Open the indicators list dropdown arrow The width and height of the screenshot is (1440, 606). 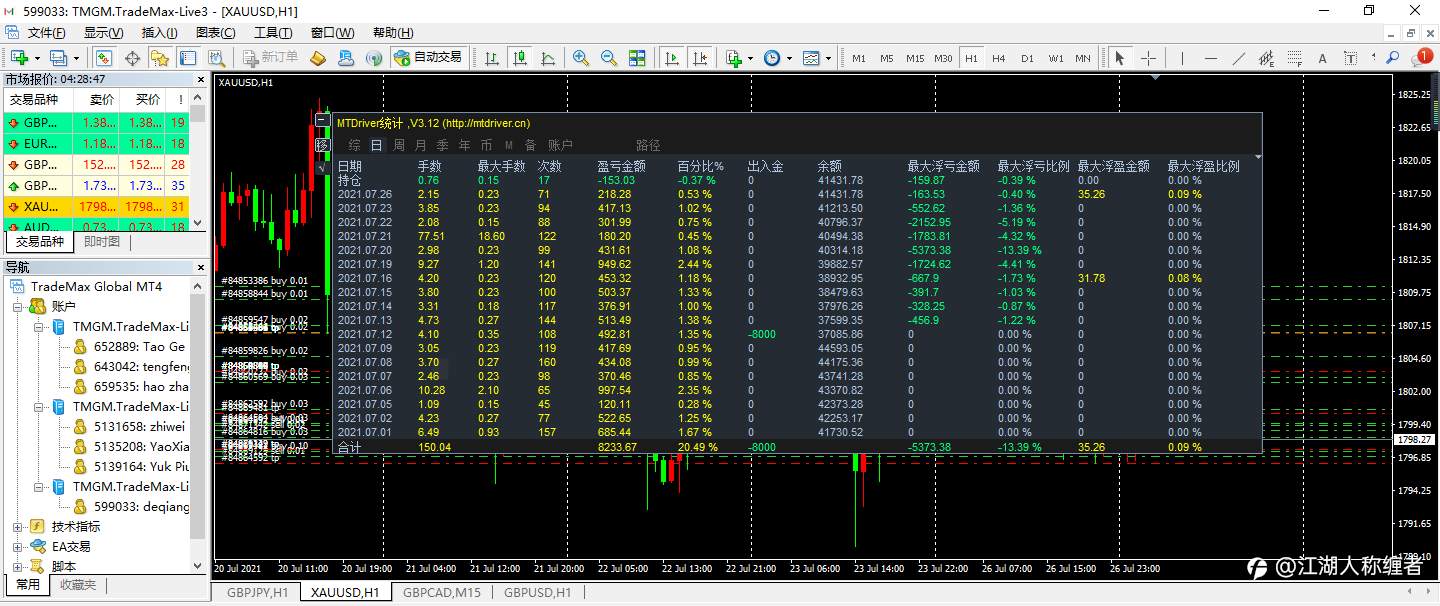(750, 58)
